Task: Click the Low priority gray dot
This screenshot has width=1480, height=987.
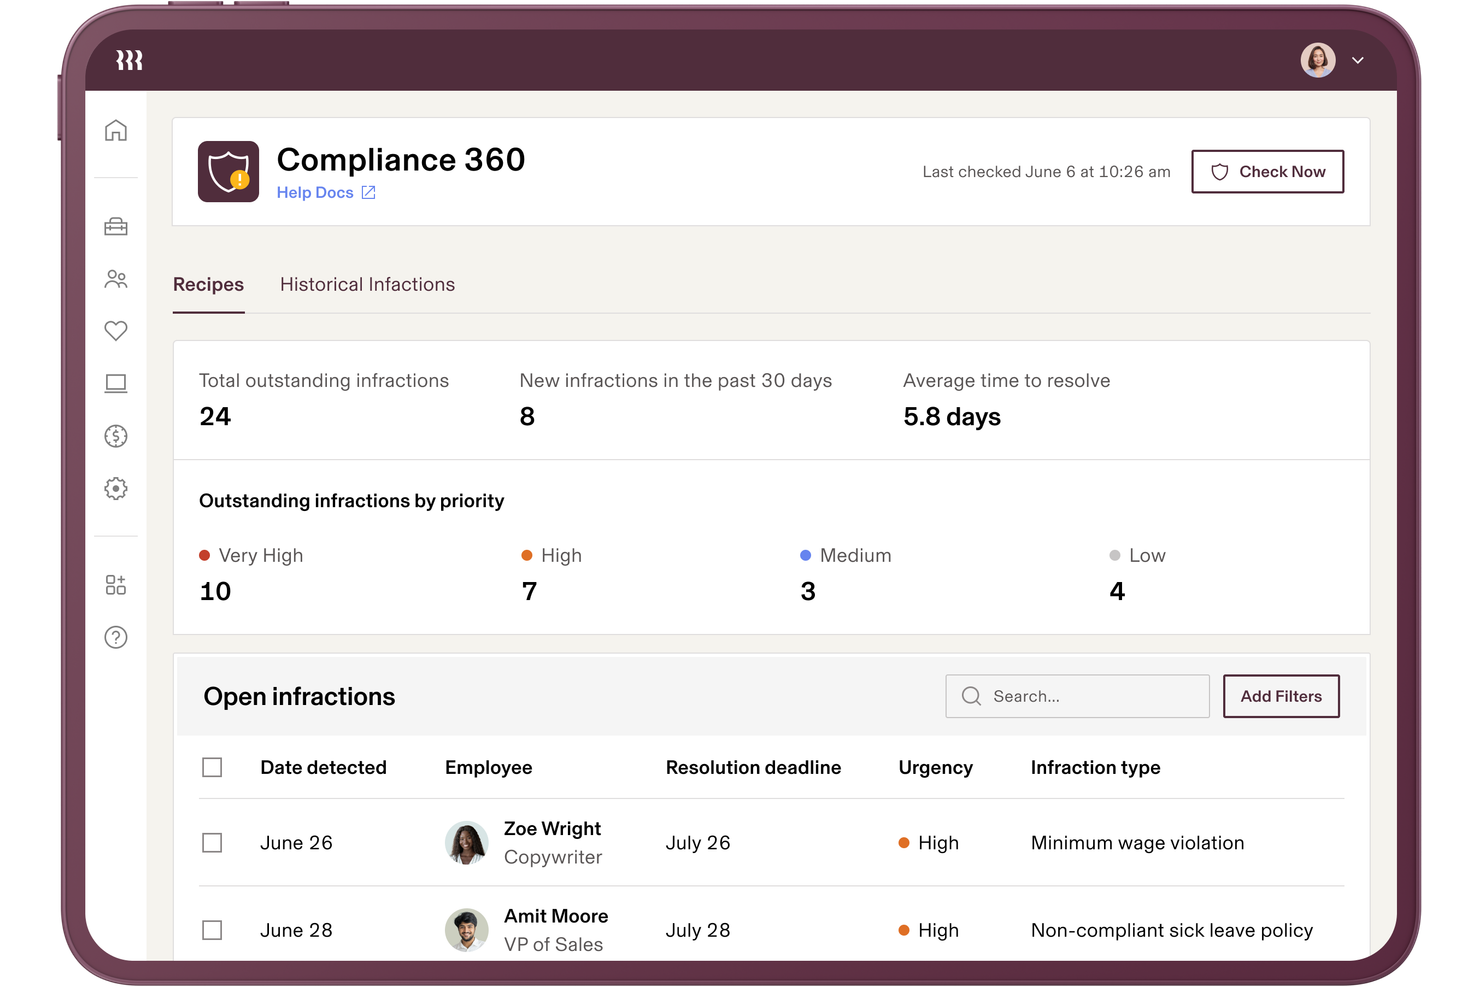Action: click(1114, 555)
